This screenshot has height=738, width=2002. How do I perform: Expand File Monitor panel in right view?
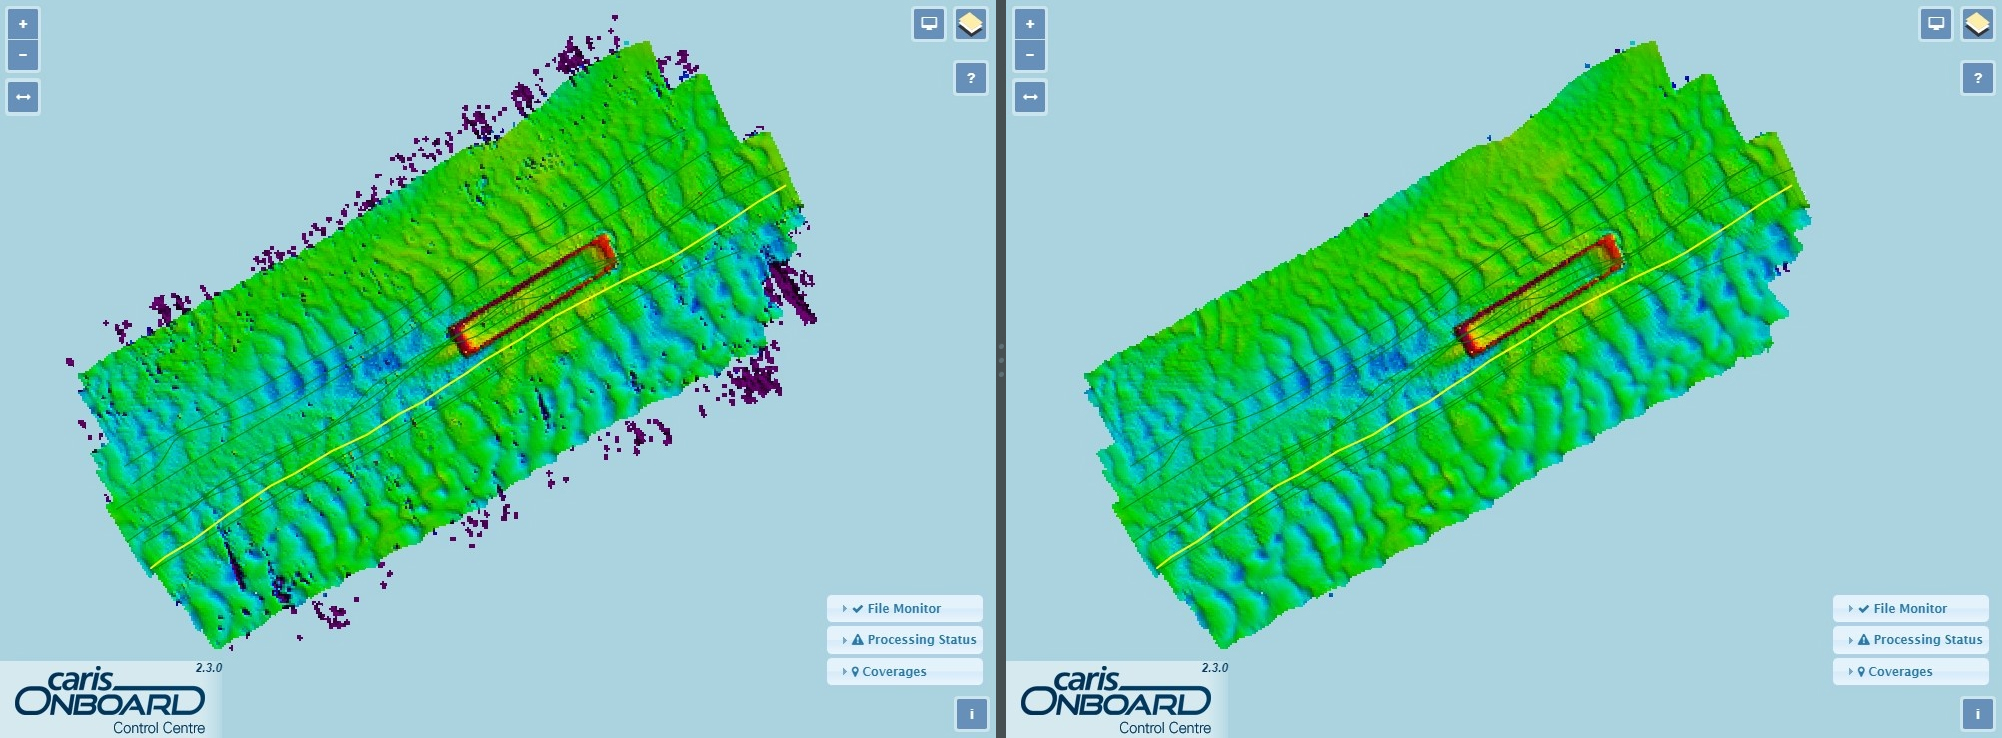coord(1911,608)
